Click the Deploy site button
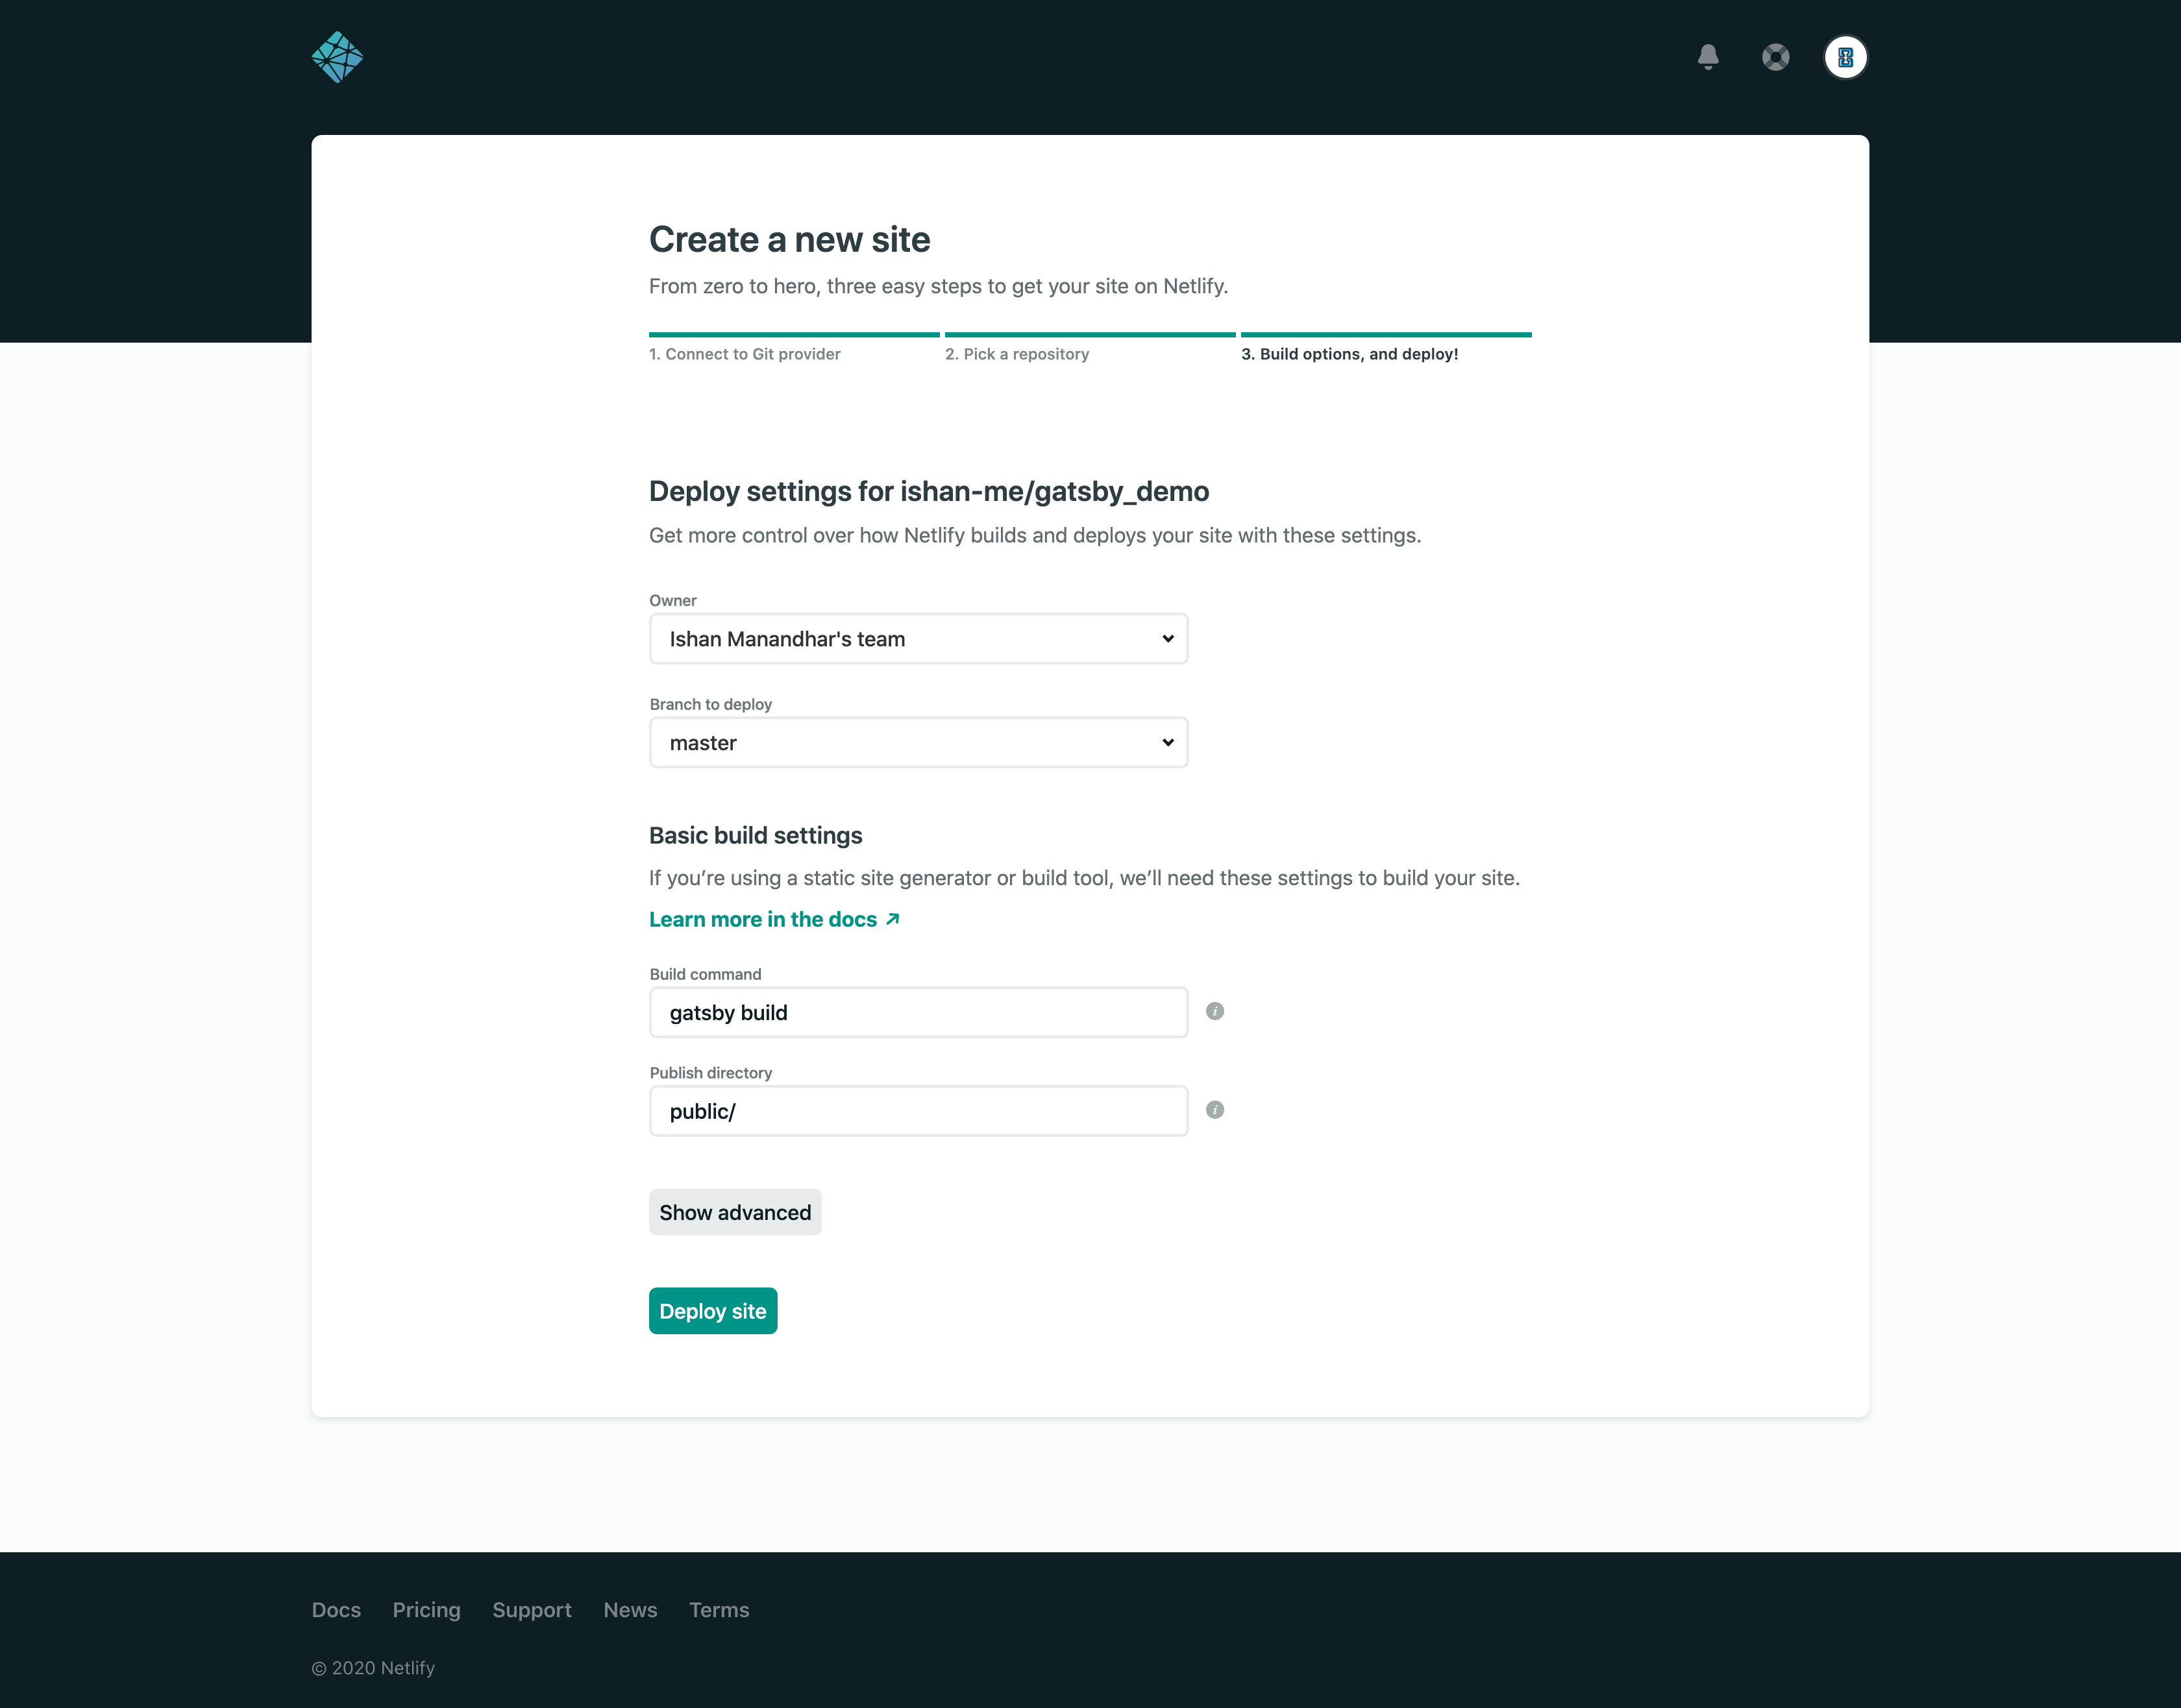 713,1311
